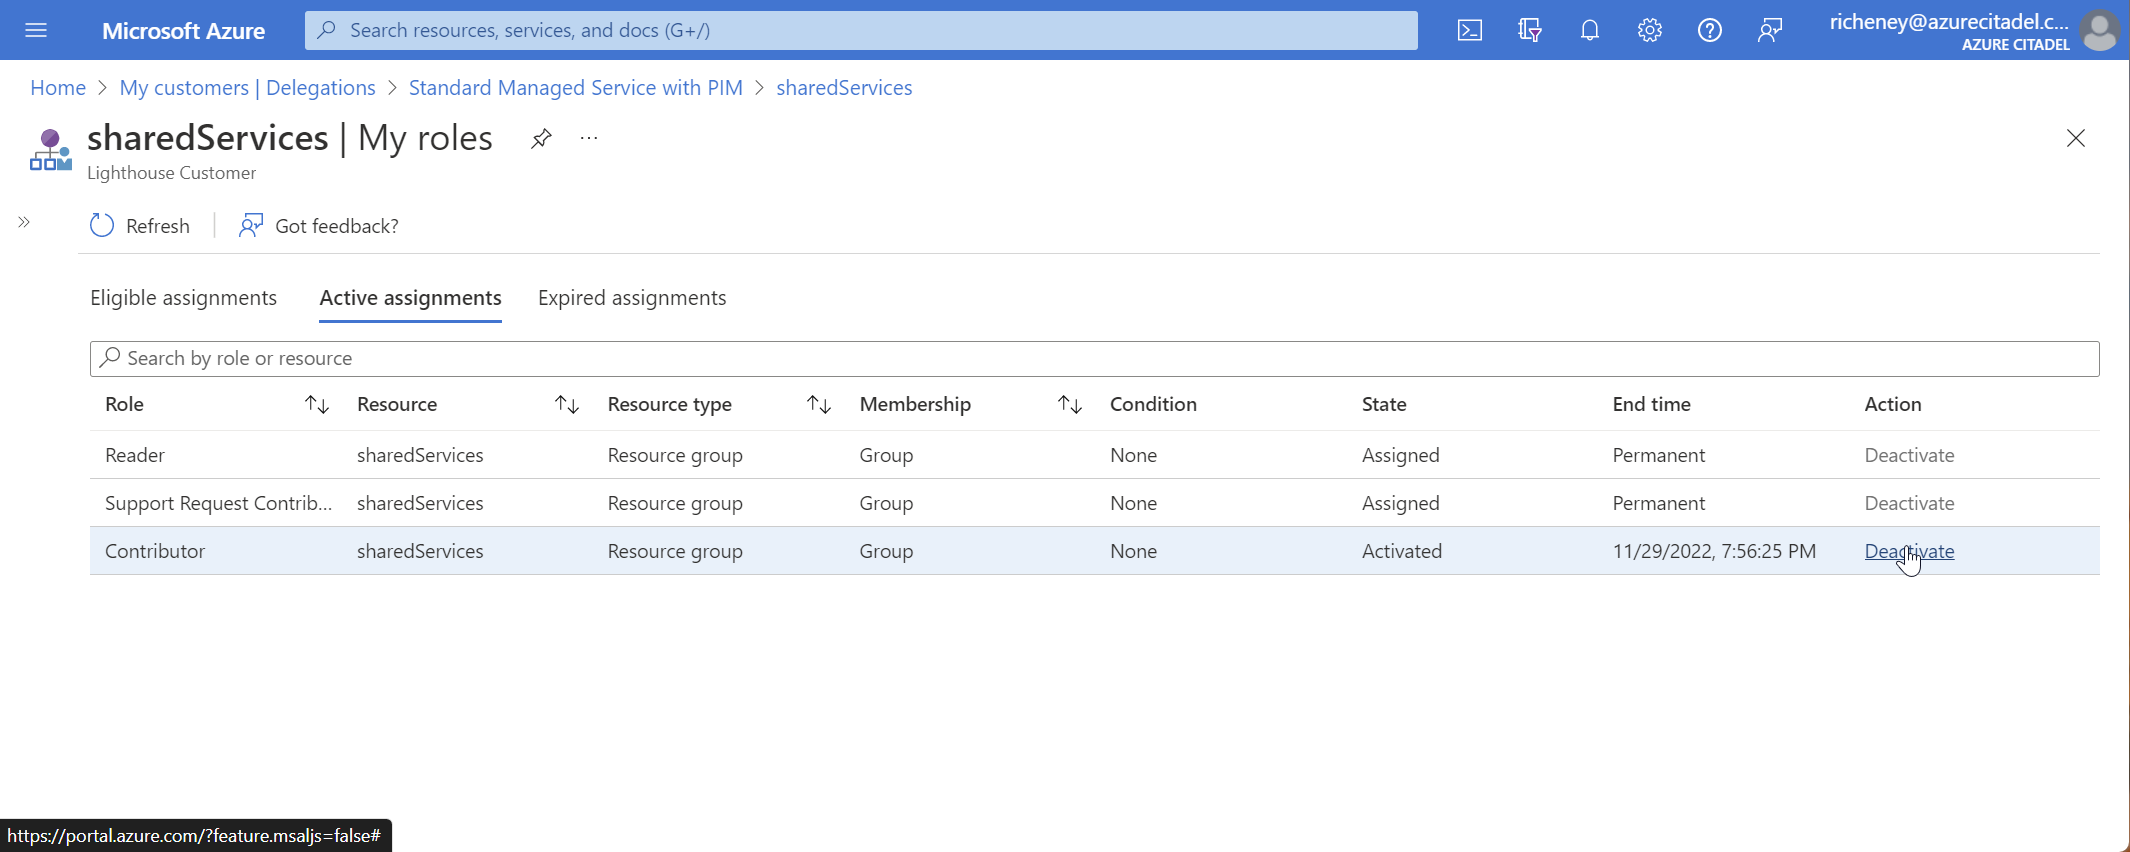The image size is (2130, 852).
Task: Deactivate the Contributor role
Action: coord(1909,551)
